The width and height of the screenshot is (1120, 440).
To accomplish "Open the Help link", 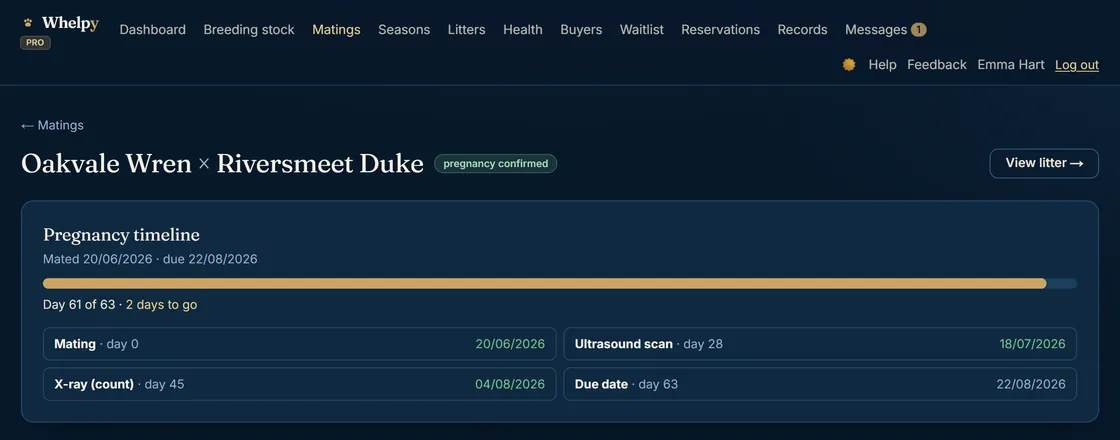I will (x=882, y=65).
